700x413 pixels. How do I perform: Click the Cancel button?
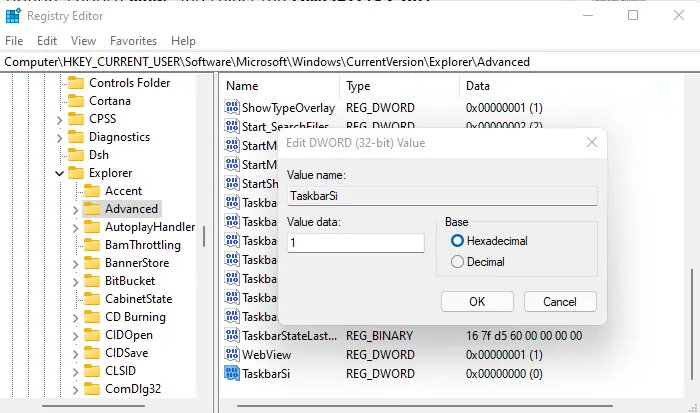point(560,302)
